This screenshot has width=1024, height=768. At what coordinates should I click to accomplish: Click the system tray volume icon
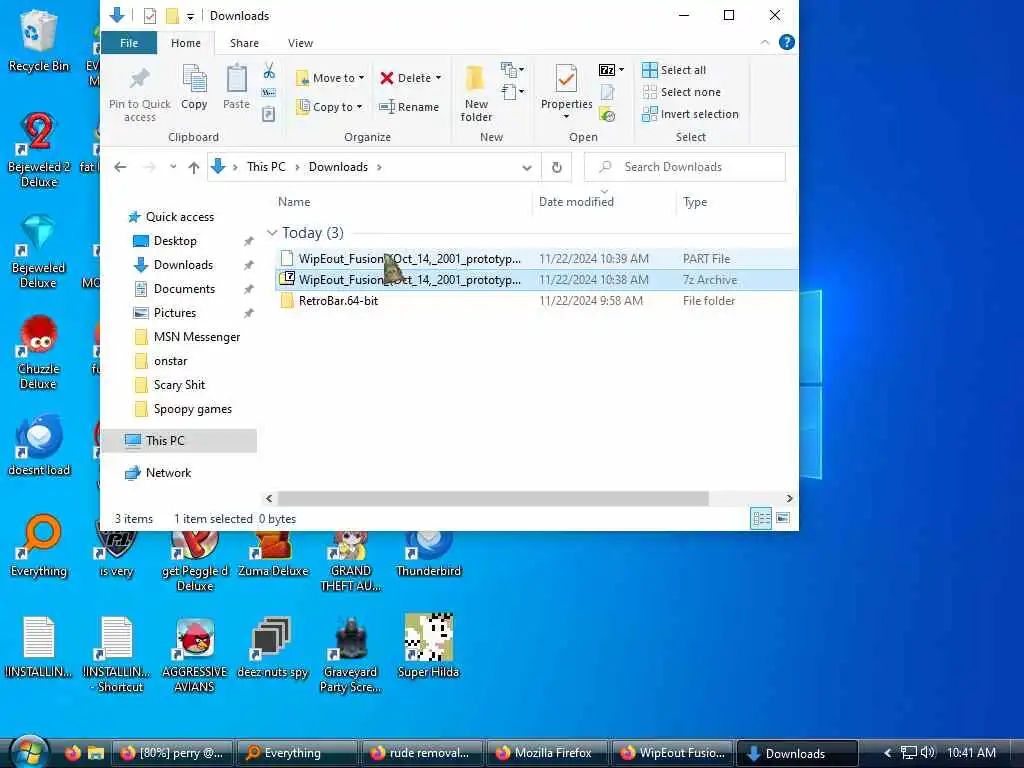928,753
